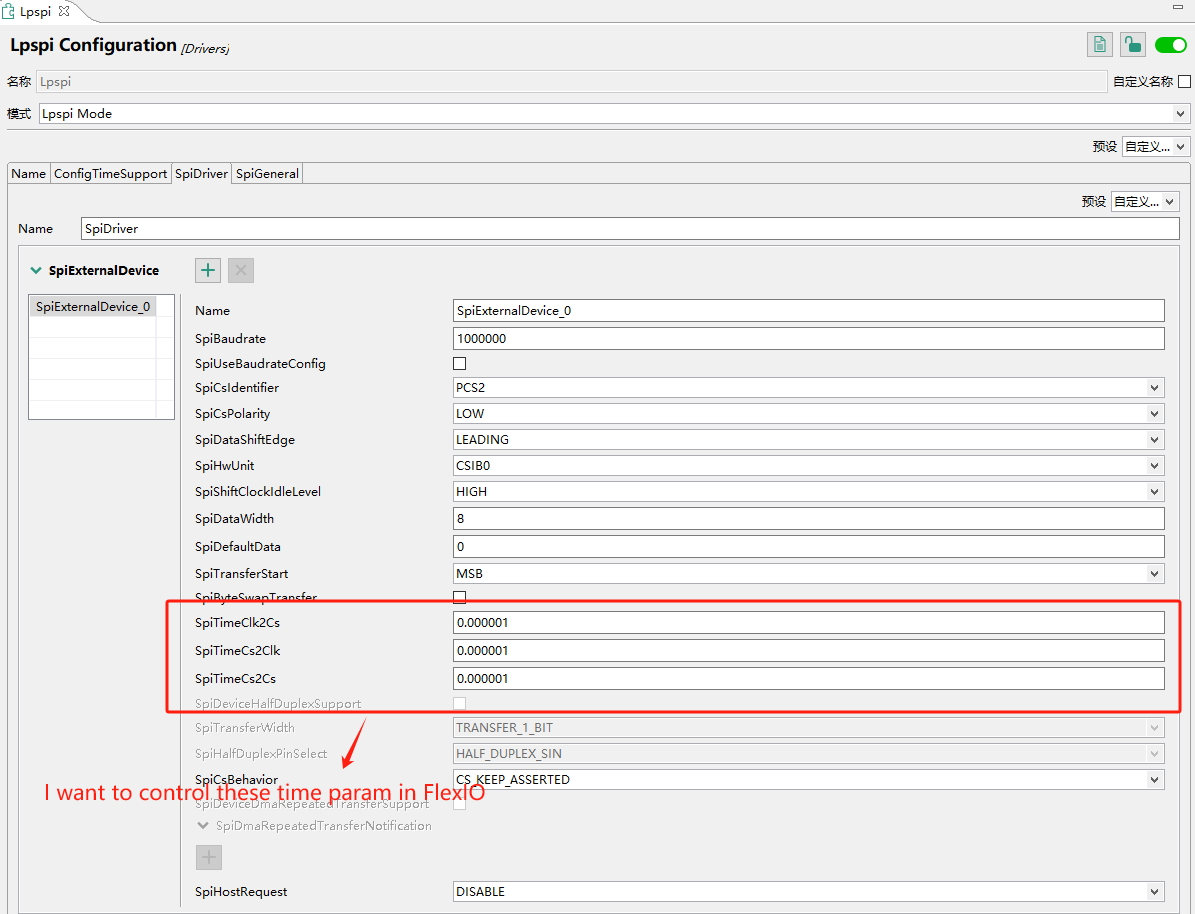Close the Lpspi editor tab
This screenshot has height=914, width=1195.
click(x=65, y=10)
